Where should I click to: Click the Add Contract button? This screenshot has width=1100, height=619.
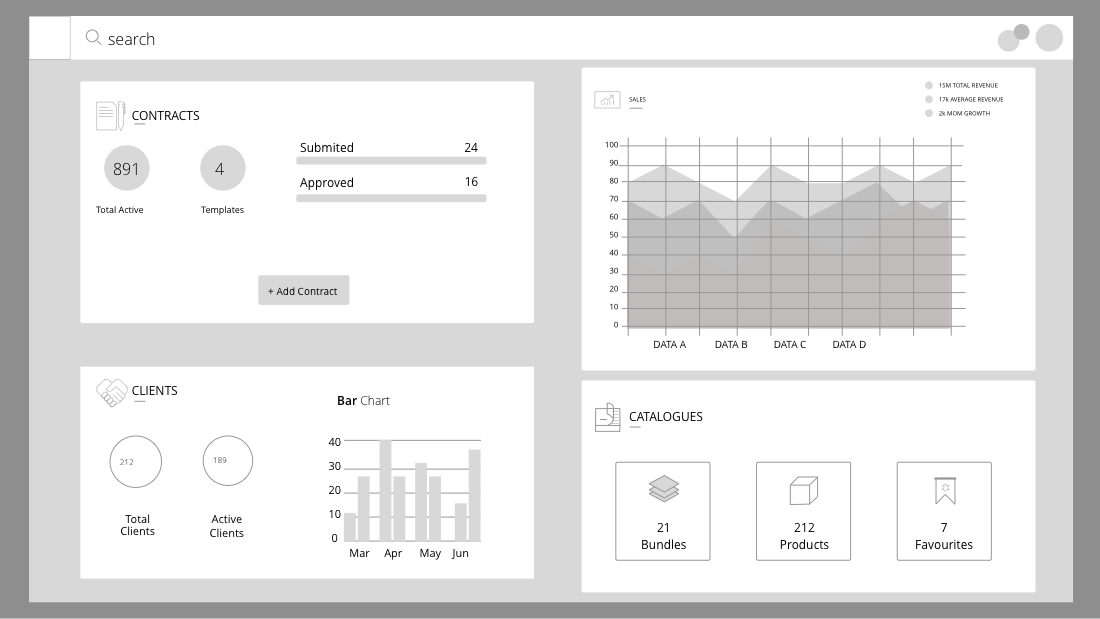coord(303,290)
